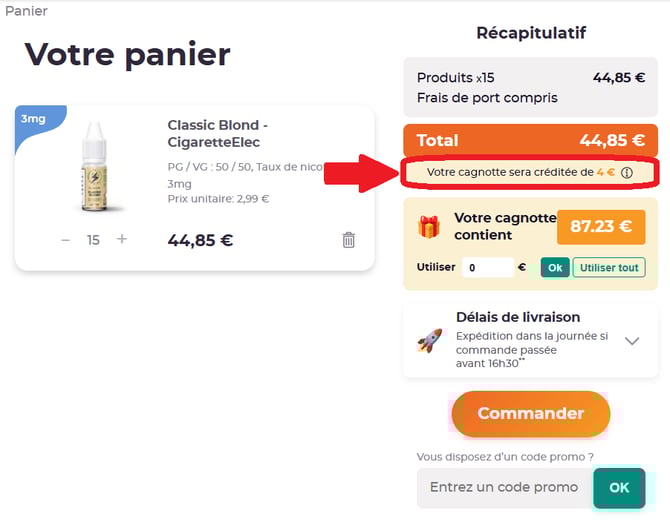Focus the Entrez un code promo field
The height and width of the screenshot is (525, 670).
pos(505,488)
